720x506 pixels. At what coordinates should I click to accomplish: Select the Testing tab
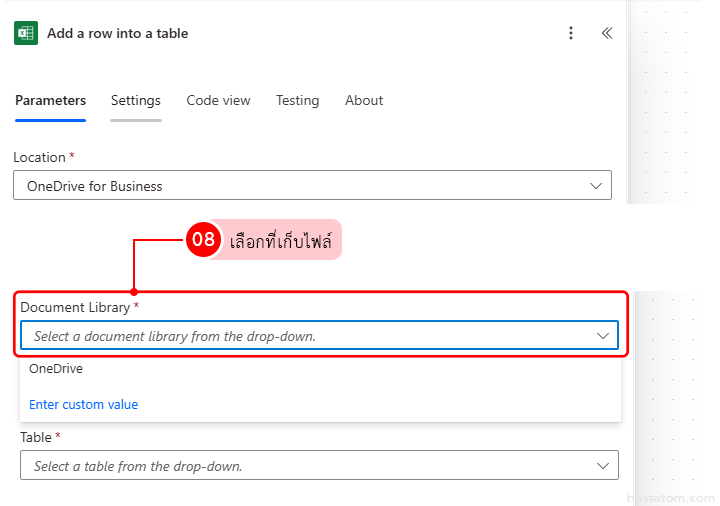coord(297,100)
